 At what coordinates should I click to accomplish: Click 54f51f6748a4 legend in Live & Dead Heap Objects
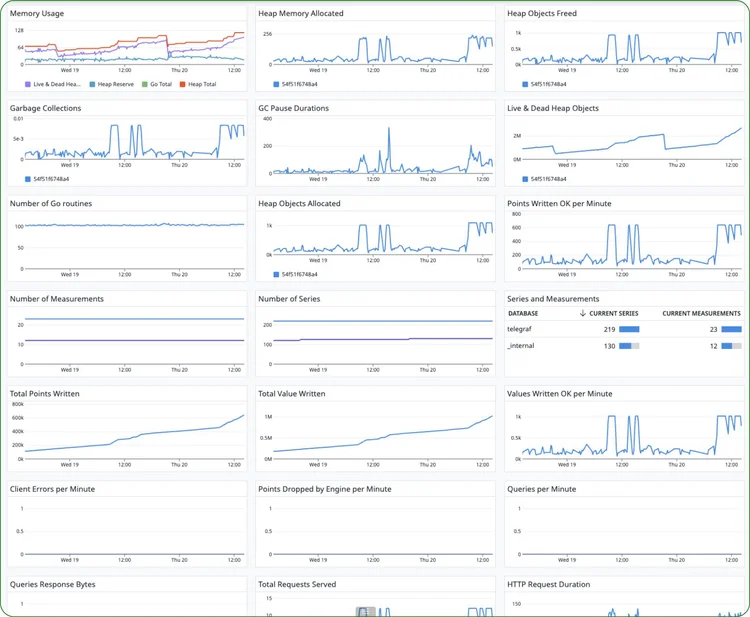(548, 179)
